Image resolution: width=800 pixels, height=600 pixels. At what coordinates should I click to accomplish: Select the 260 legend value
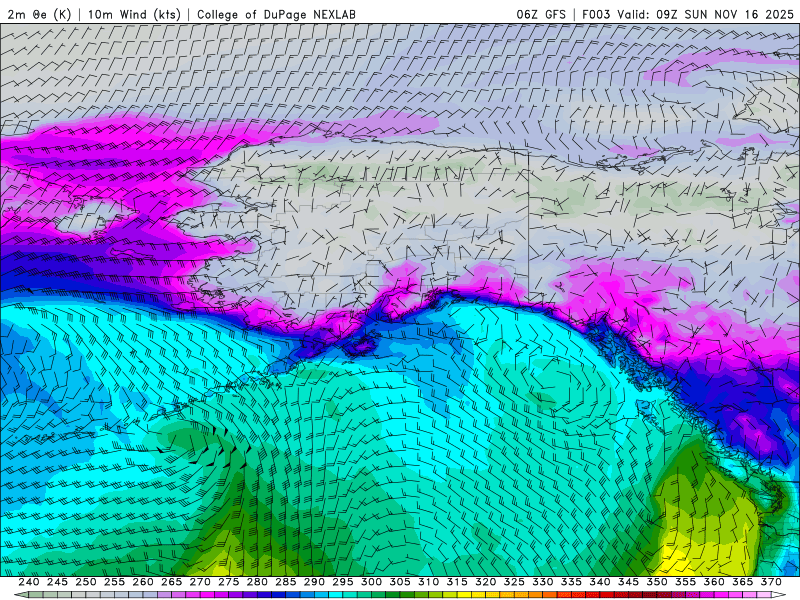pyautogui.click(x=143, y=582)
